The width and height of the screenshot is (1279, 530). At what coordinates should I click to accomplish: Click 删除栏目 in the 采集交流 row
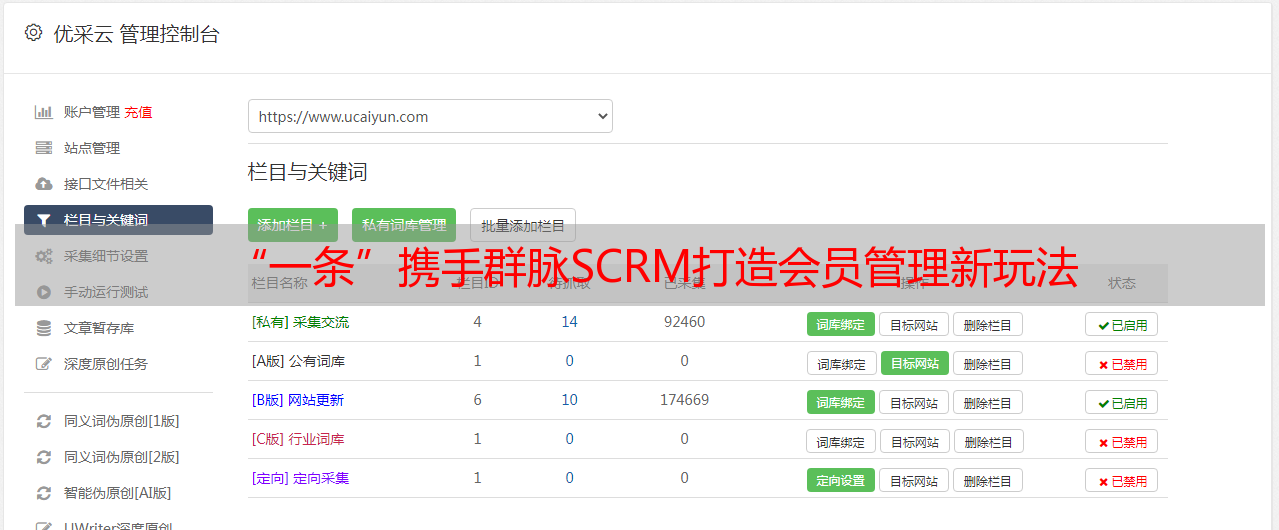pyautogui.click(x=988, y=324)
